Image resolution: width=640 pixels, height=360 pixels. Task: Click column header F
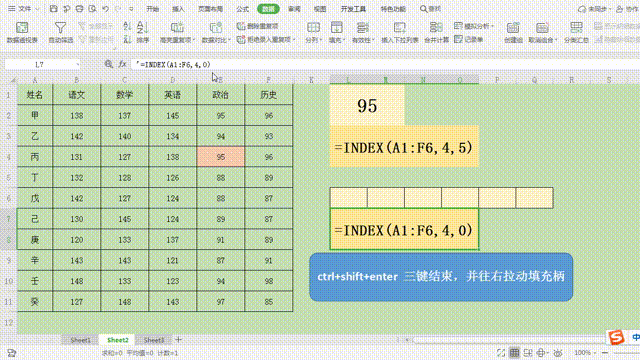268,80
